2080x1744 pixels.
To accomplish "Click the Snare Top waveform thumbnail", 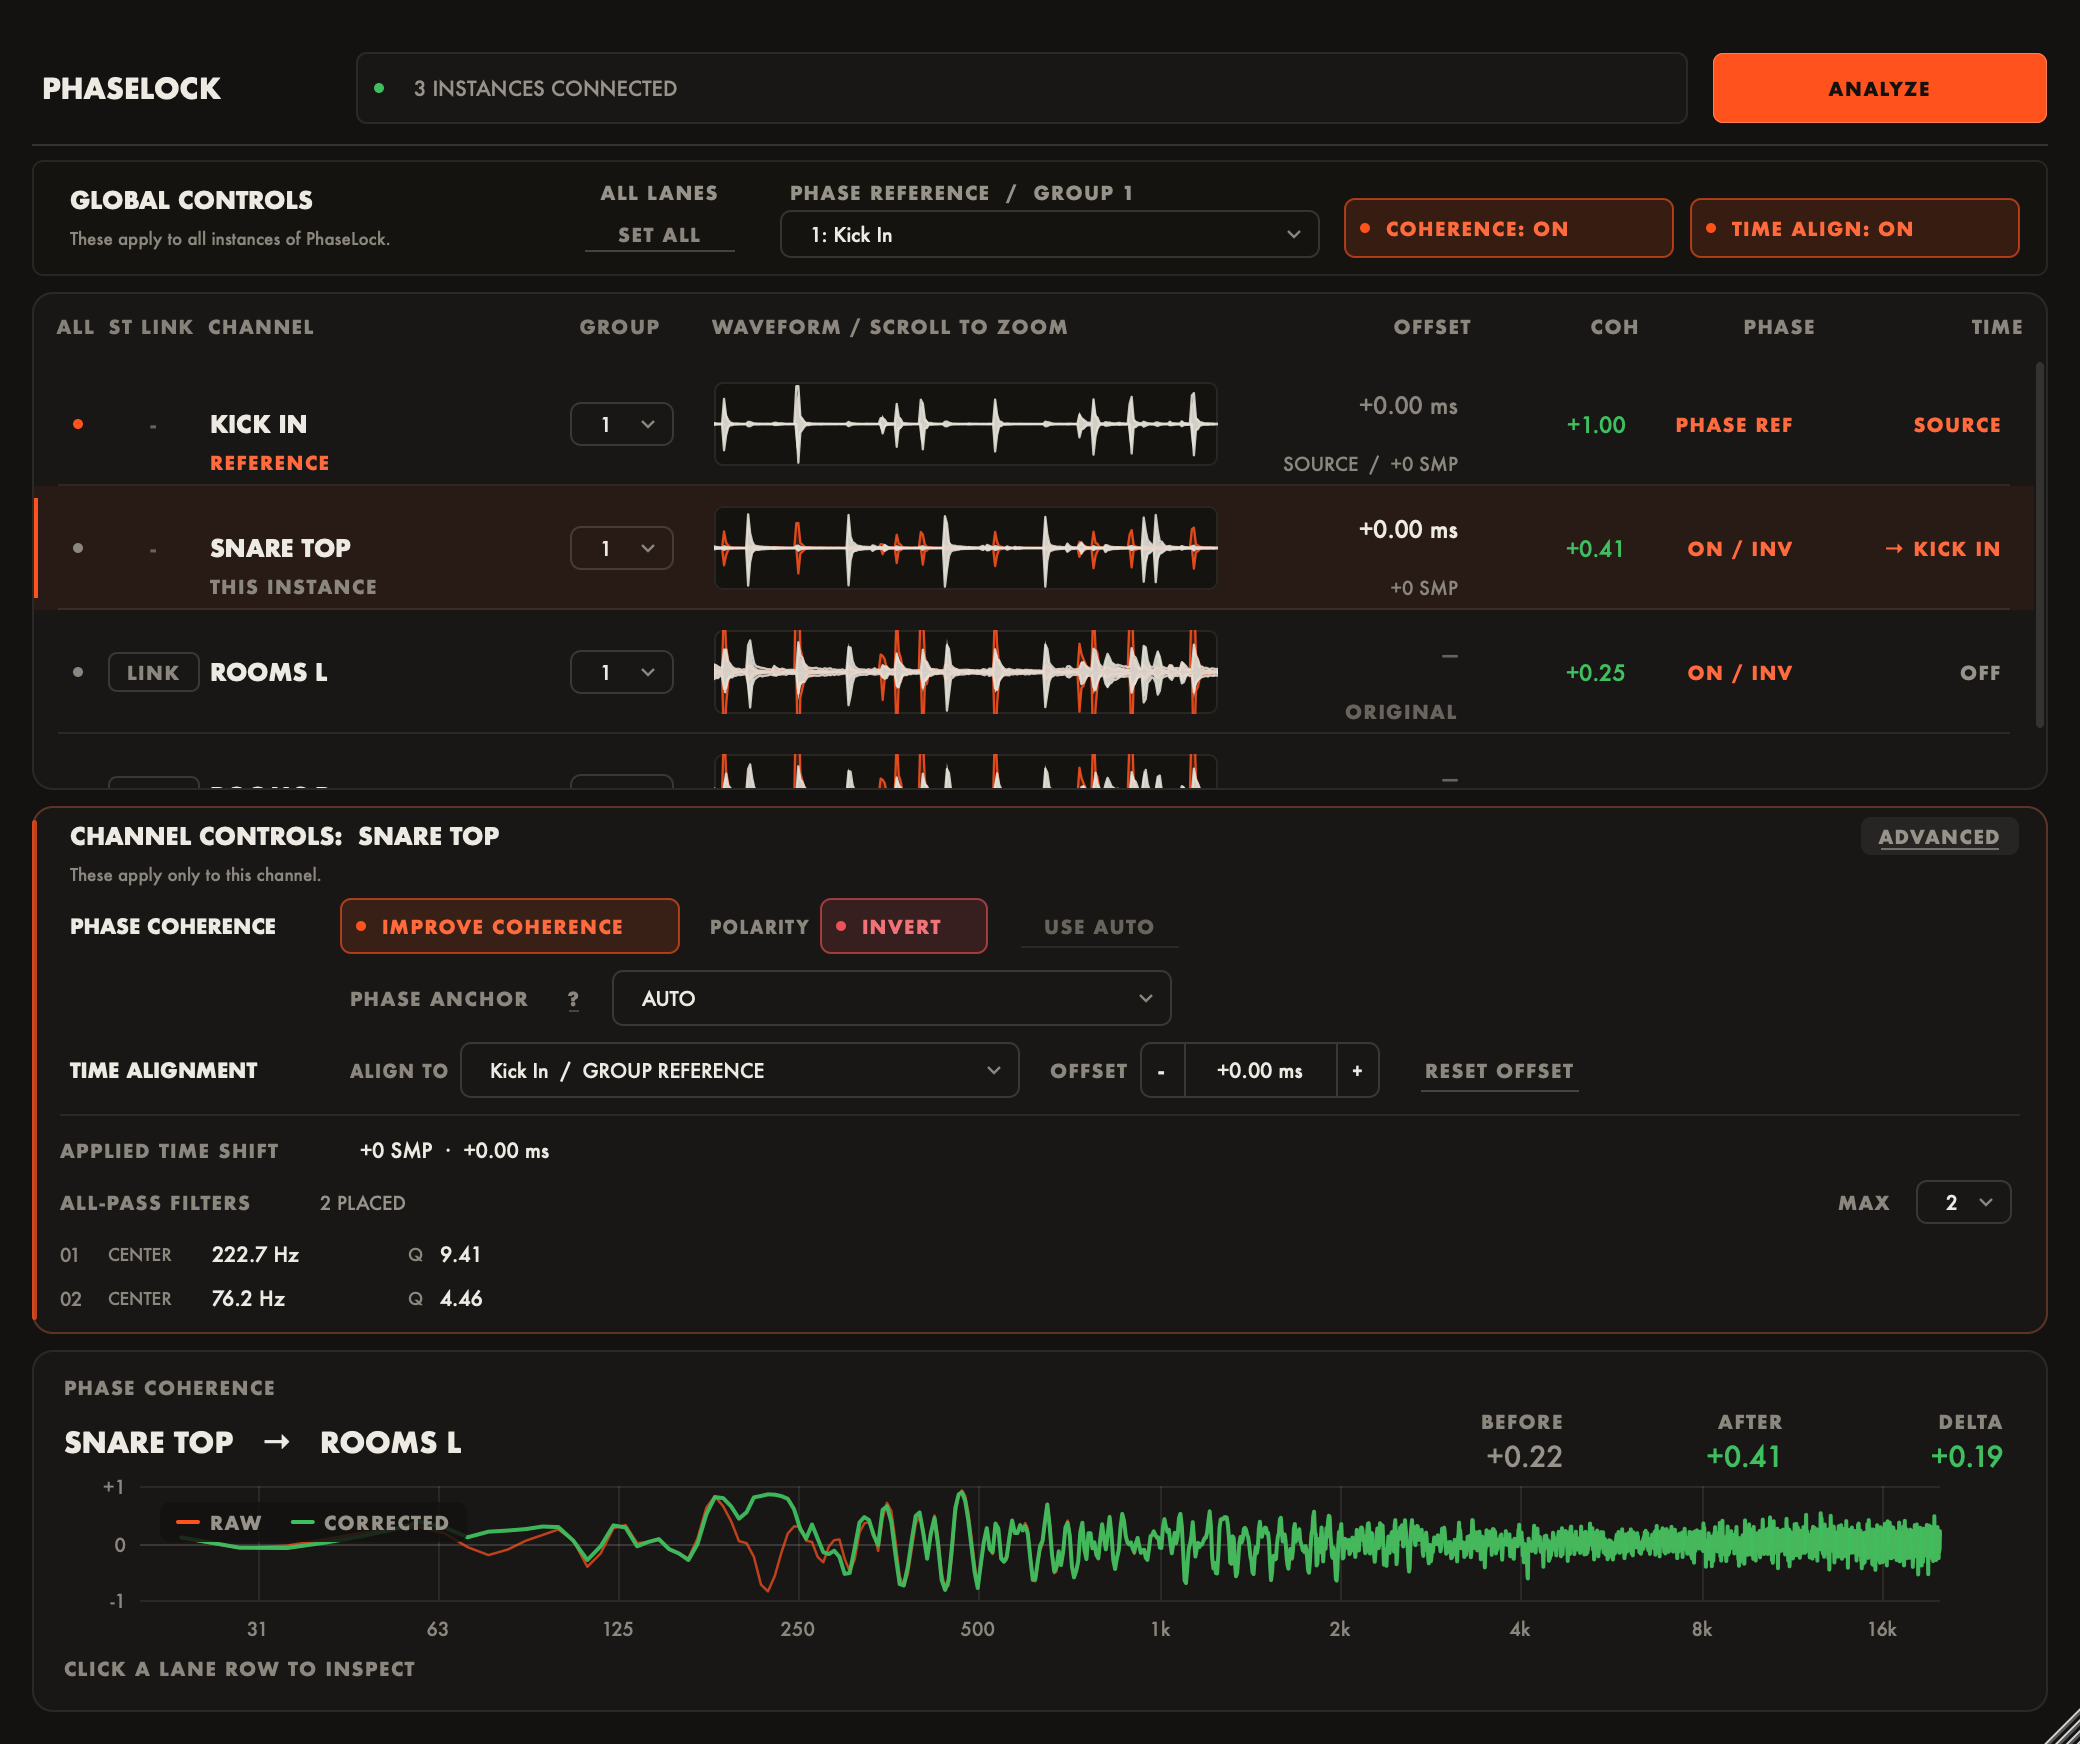I will point(965,548).
